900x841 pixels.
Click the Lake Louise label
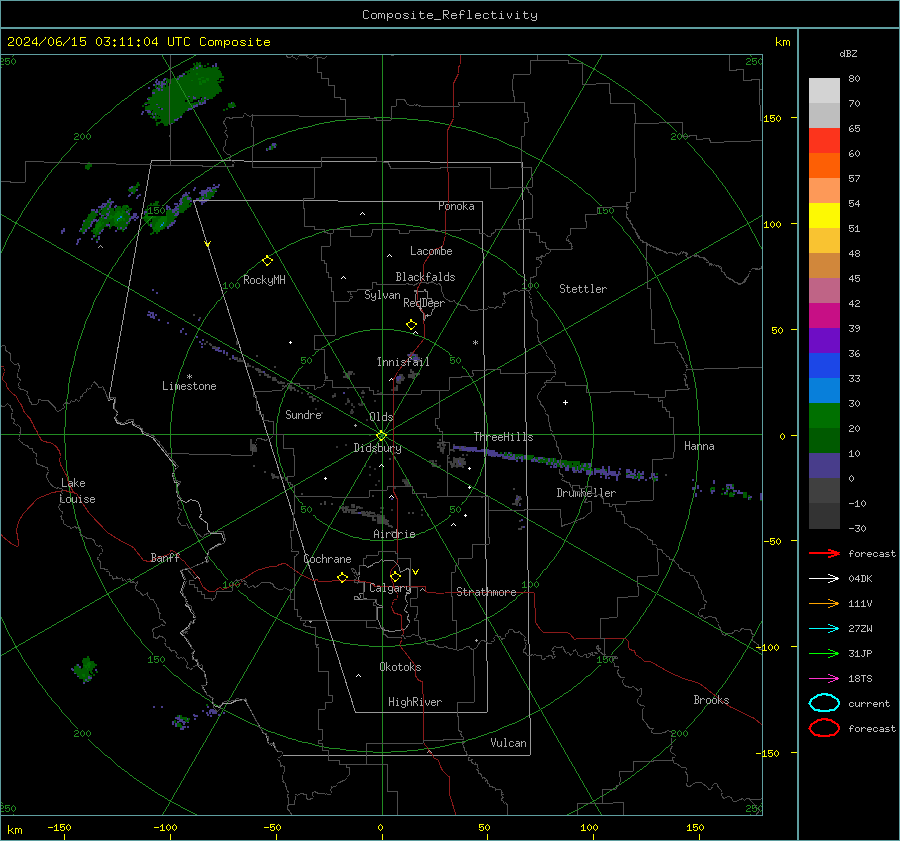coord(77,491)
